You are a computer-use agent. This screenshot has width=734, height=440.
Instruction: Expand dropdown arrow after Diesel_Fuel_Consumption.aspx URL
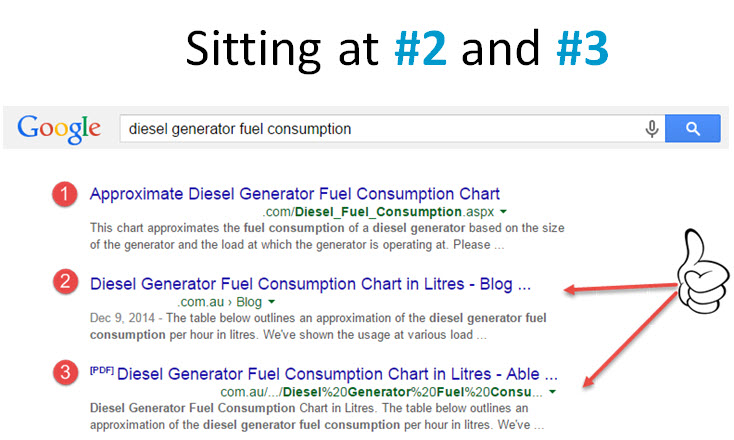point(503,212)
